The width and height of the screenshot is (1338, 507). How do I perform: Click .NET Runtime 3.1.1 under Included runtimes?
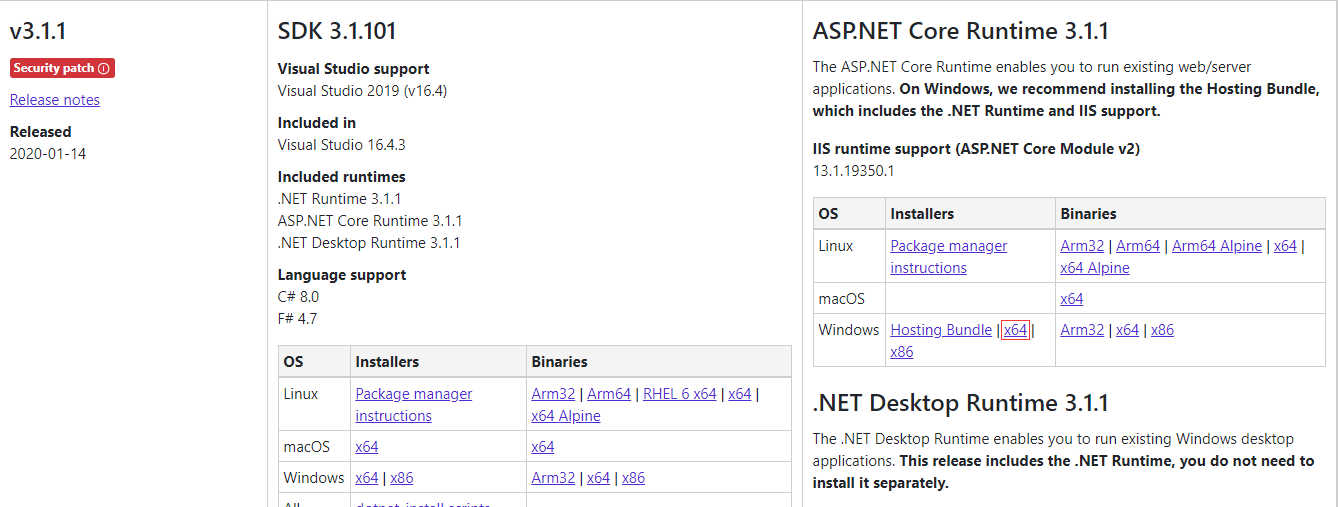tap(340, 199)
